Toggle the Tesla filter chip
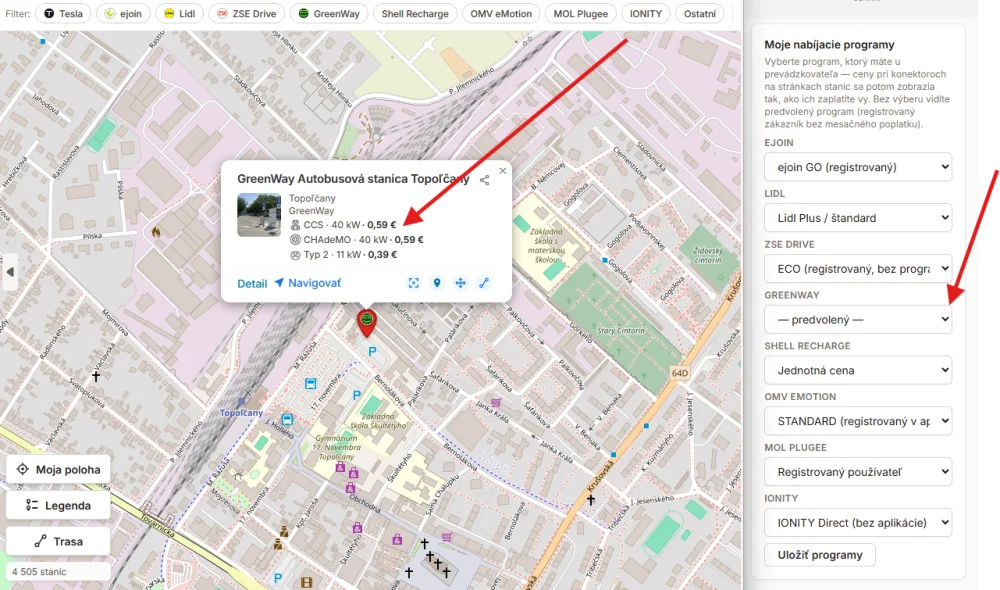This screenshot has height=590, width=1000. pyautogui.click(x=63, y=13)
